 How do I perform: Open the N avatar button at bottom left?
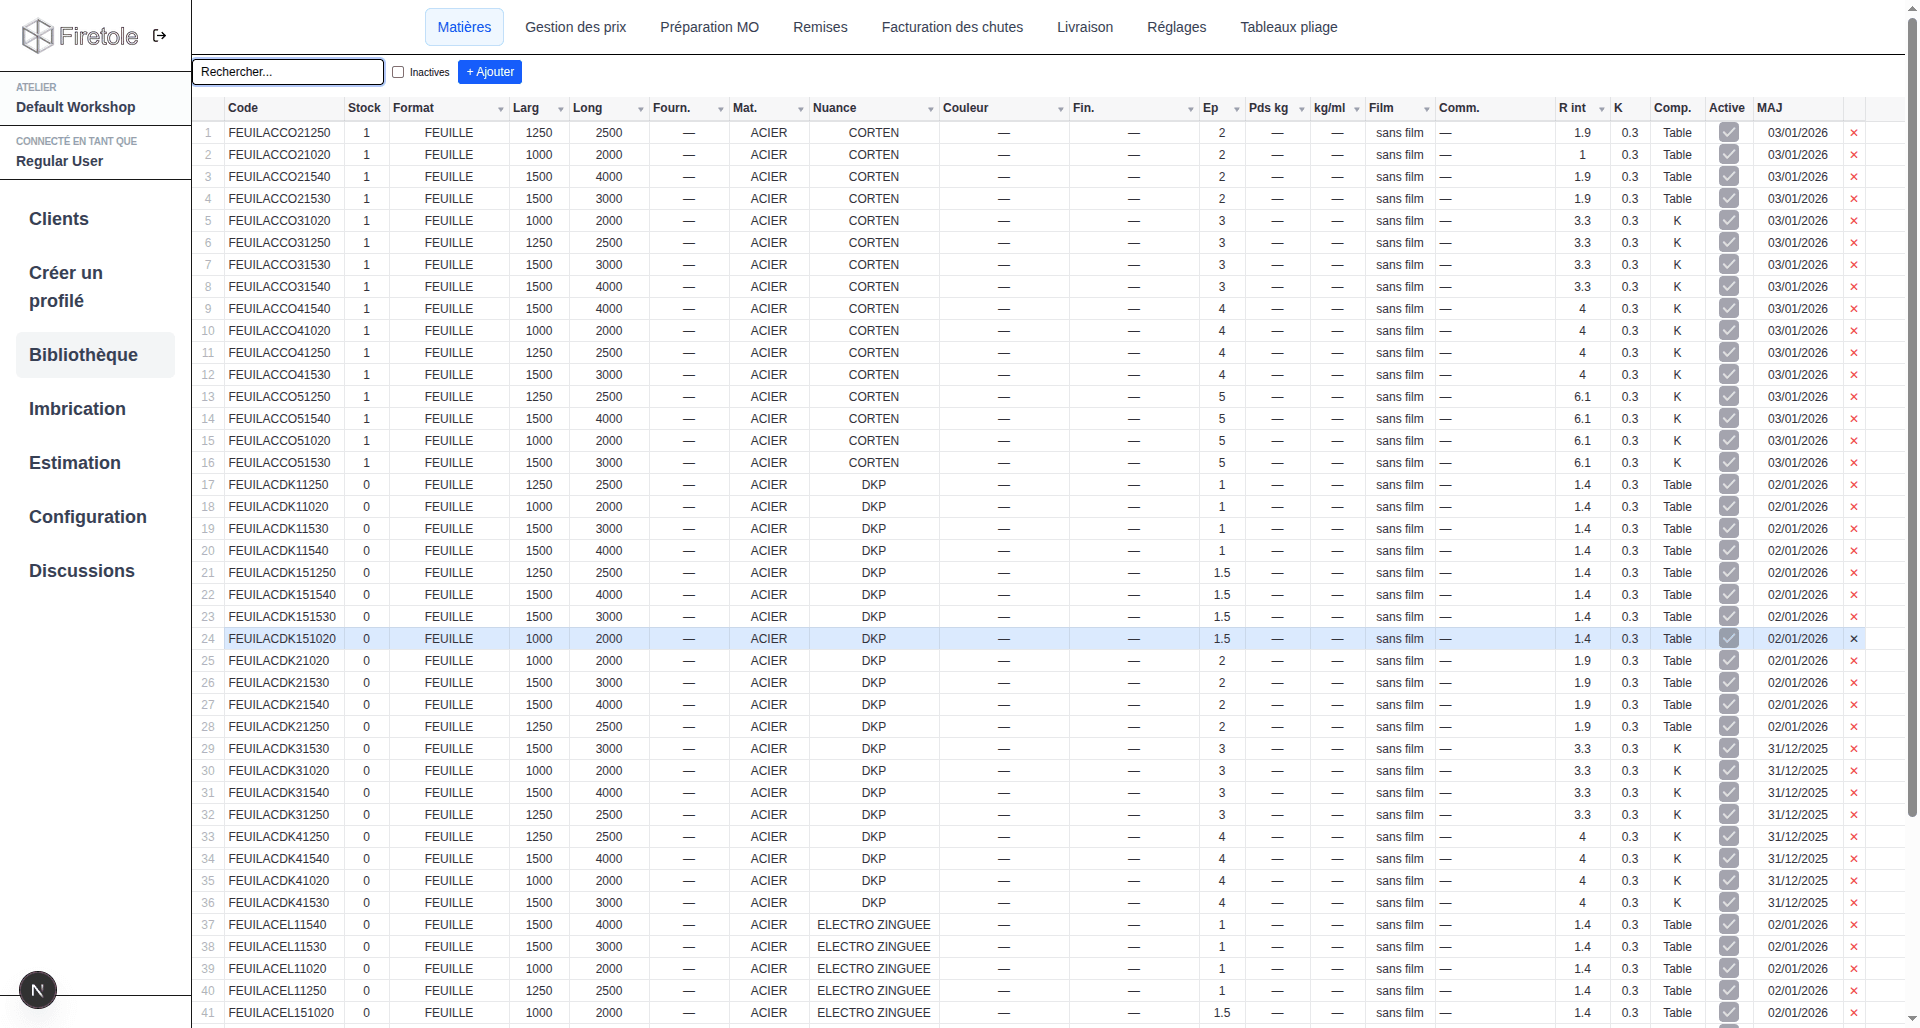[38, 990]
